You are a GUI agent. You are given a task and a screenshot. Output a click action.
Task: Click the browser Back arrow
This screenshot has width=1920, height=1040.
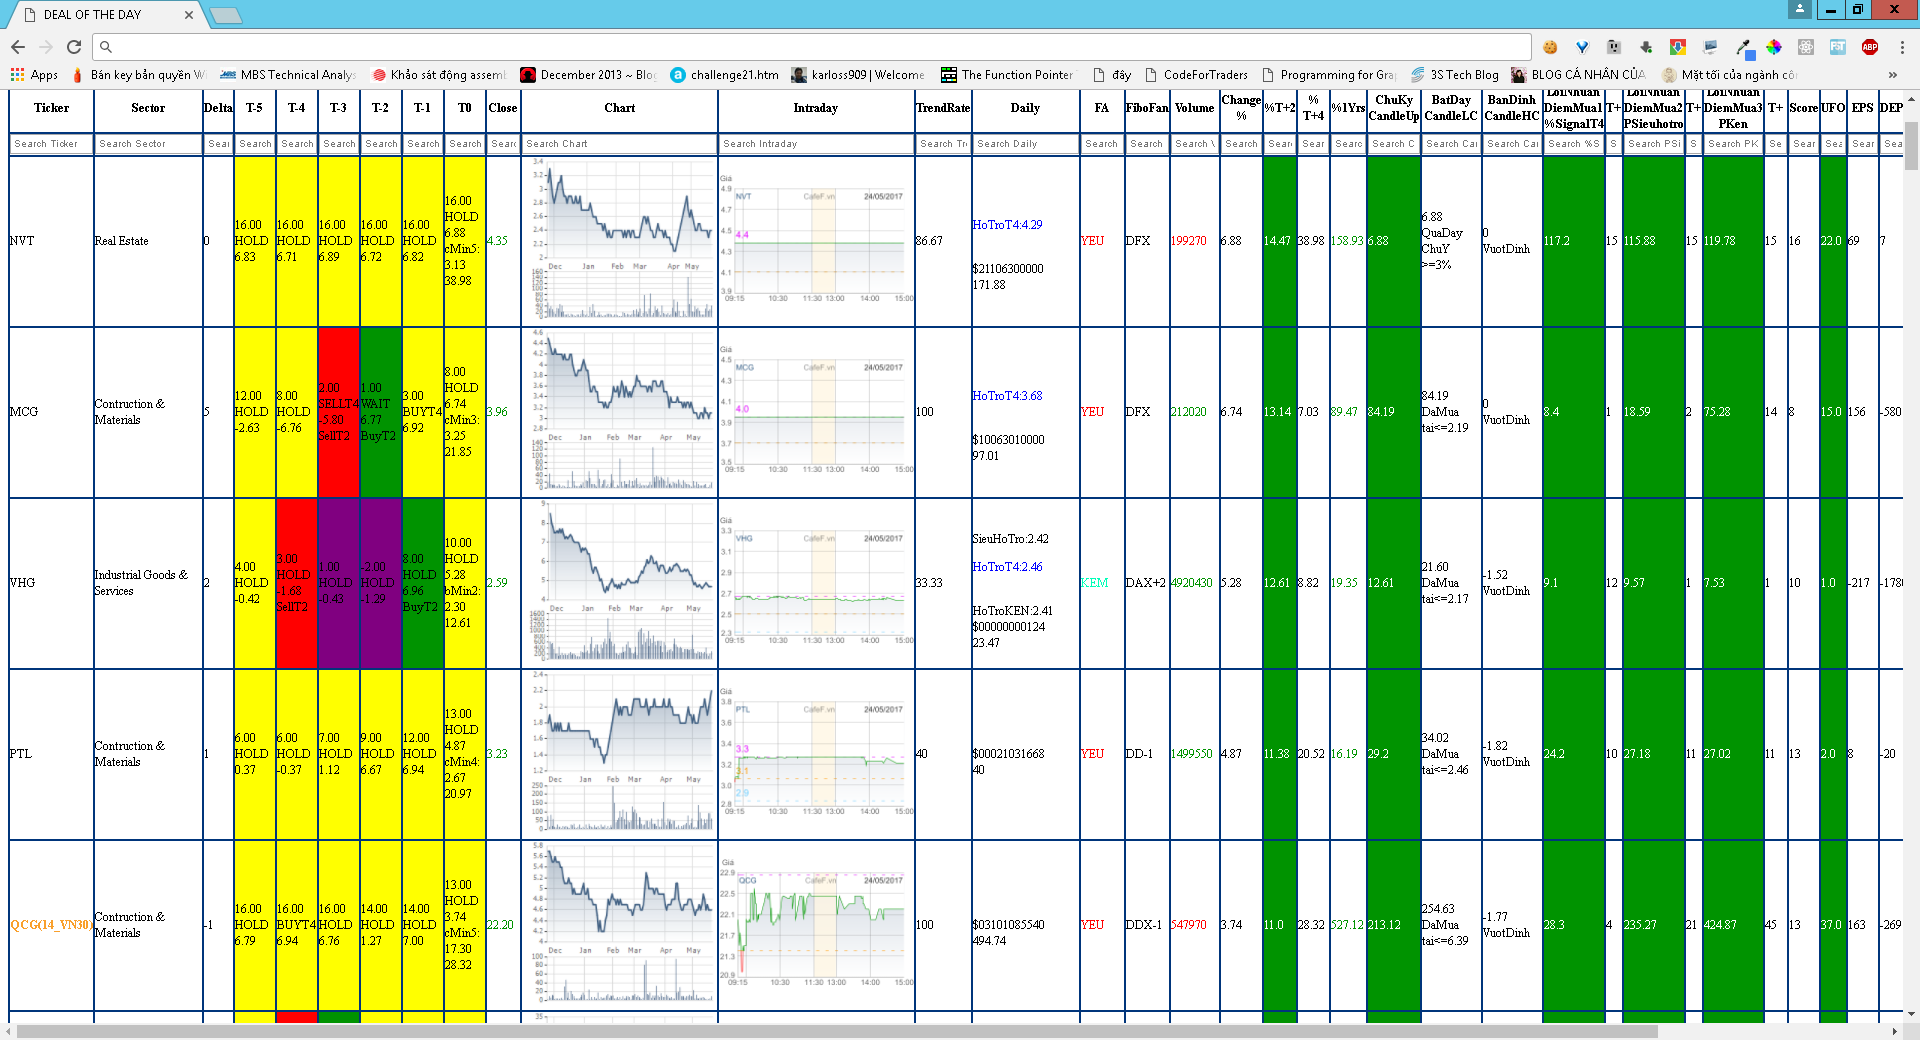coord(18,47)
